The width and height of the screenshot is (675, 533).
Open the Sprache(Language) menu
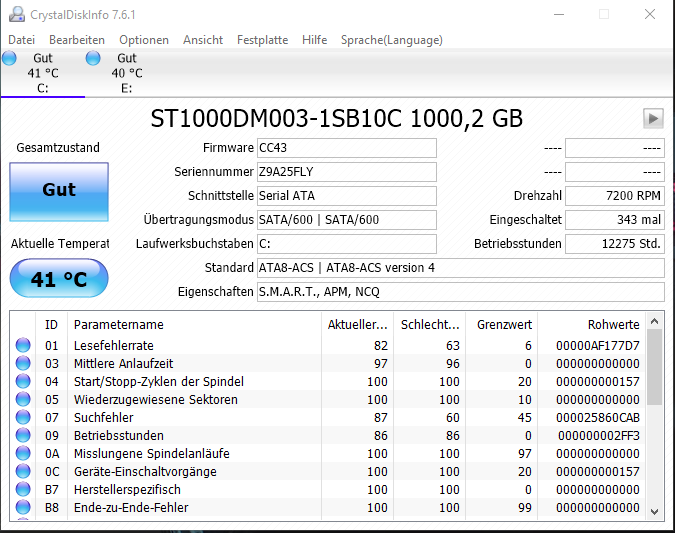coord(392,40)
